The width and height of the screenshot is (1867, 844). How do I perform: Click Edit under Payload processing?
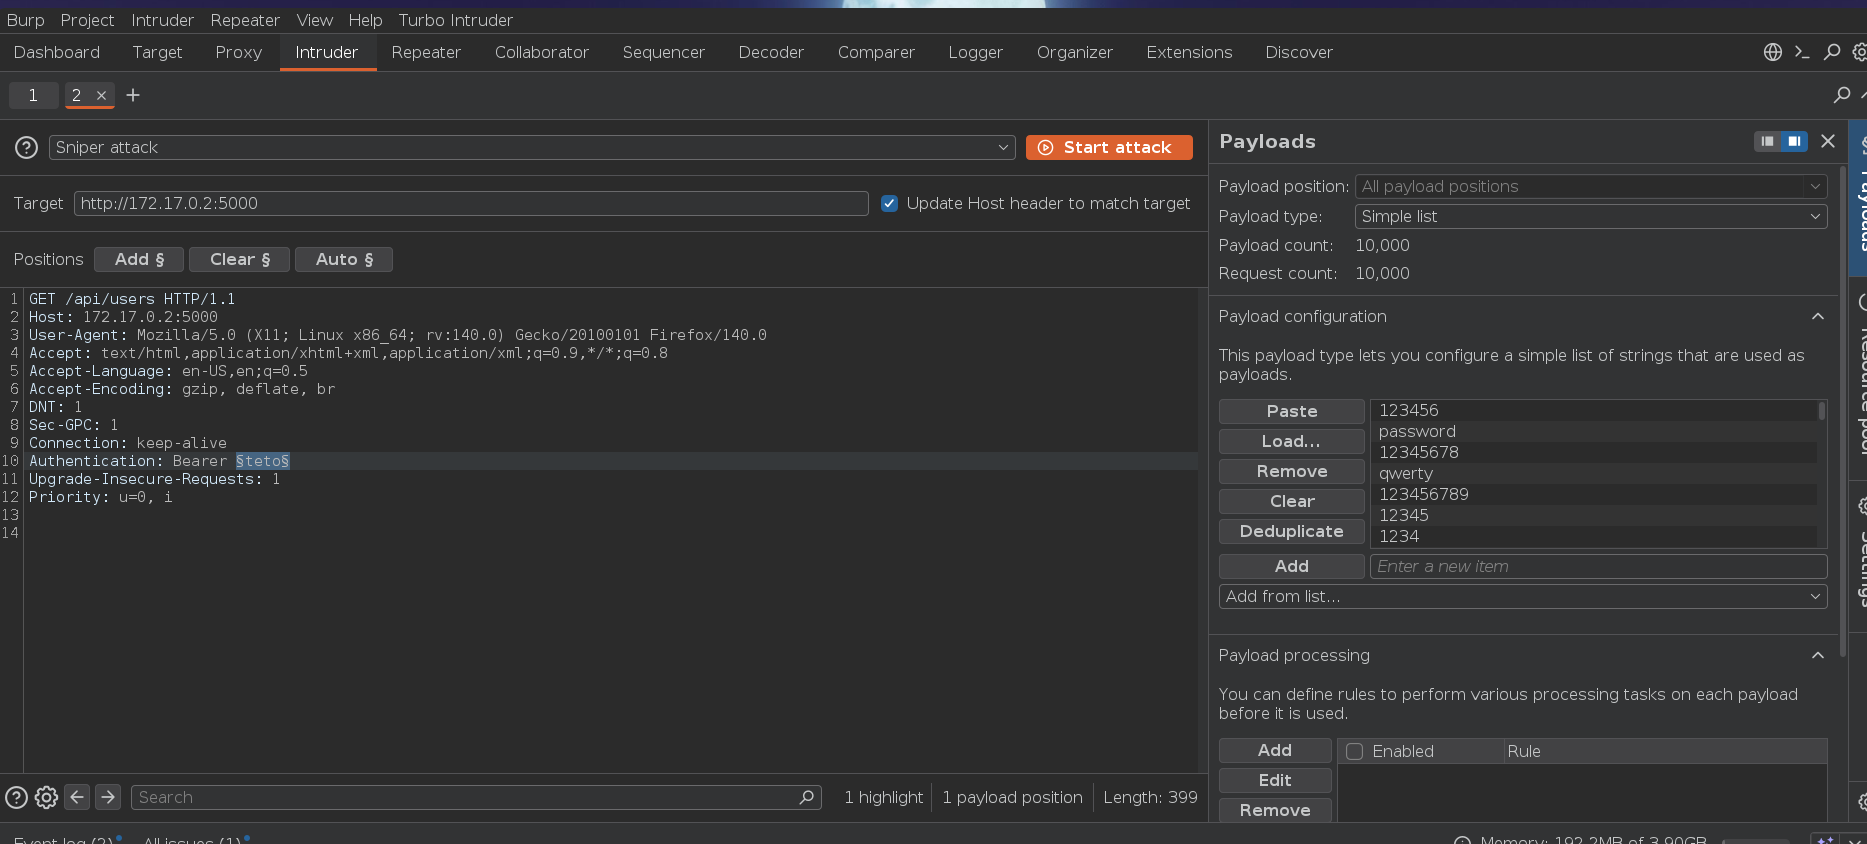click(x=1275, y=780)
